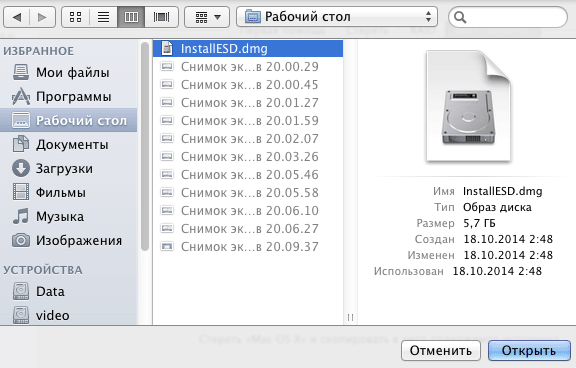
Task: Open Мои файлы in sidebar
Action: tap(69, 72)
